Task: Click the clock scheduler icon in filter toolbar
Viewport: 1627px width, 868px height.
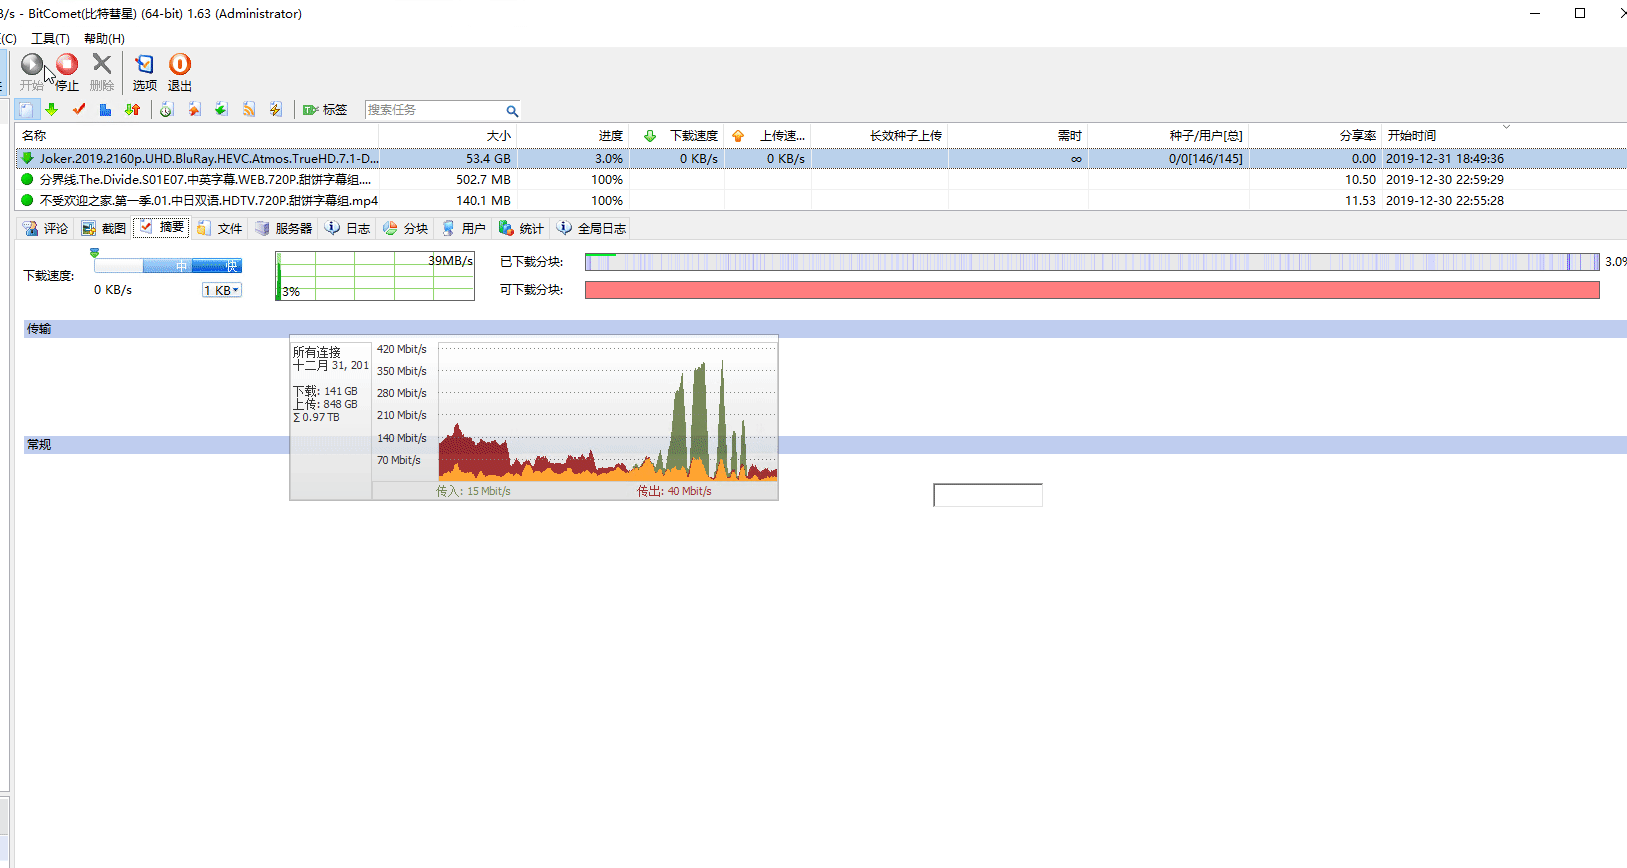Action: click(167, 110)
